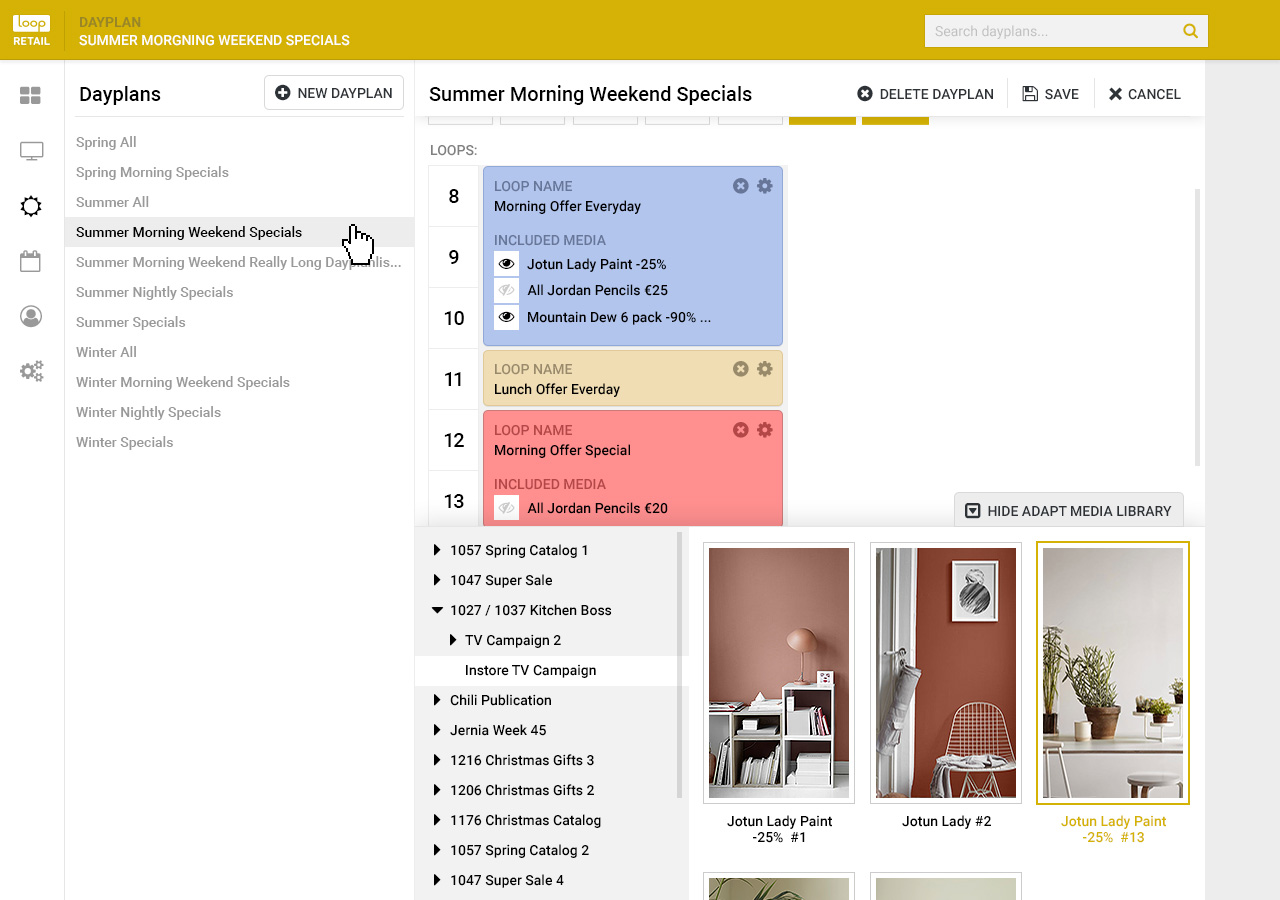Screen dimensions: 1280x900
Task: Open the dashboard grid icon in sidebar
Action: tap(31, 96)
